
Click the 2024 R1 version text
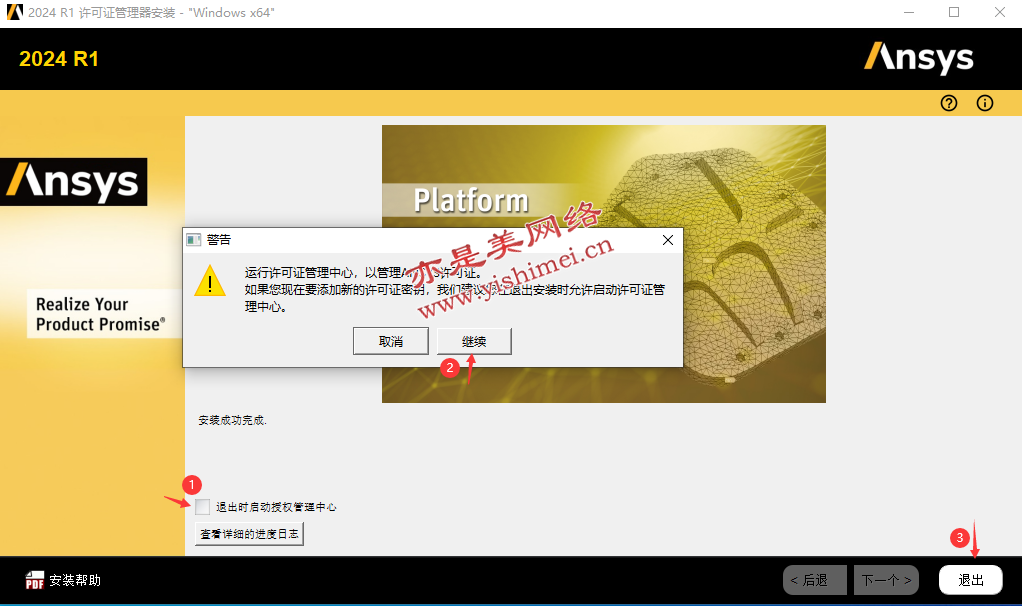tap(59, 59)
